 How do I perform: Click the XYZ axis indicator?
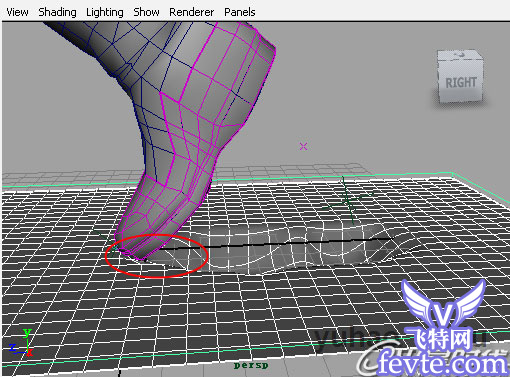22,342
